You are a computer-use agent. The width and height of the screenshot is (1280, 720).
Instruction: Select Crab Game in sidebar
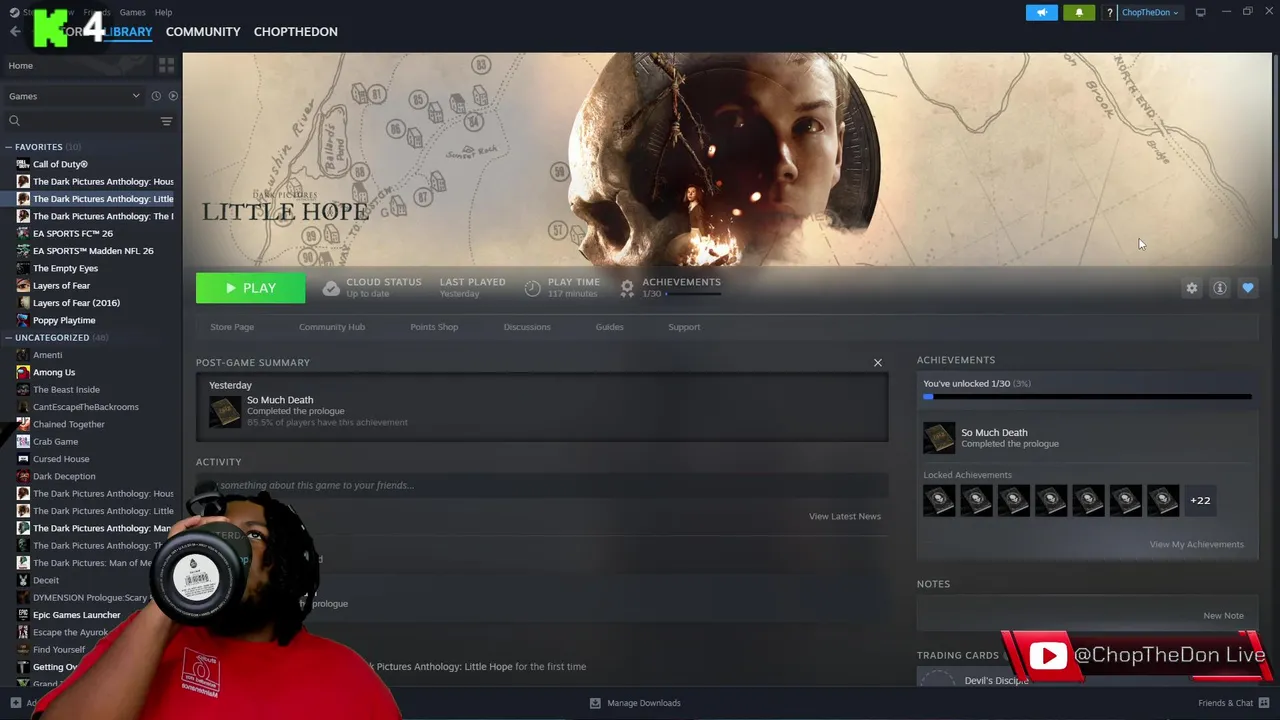tap(55, 442)
